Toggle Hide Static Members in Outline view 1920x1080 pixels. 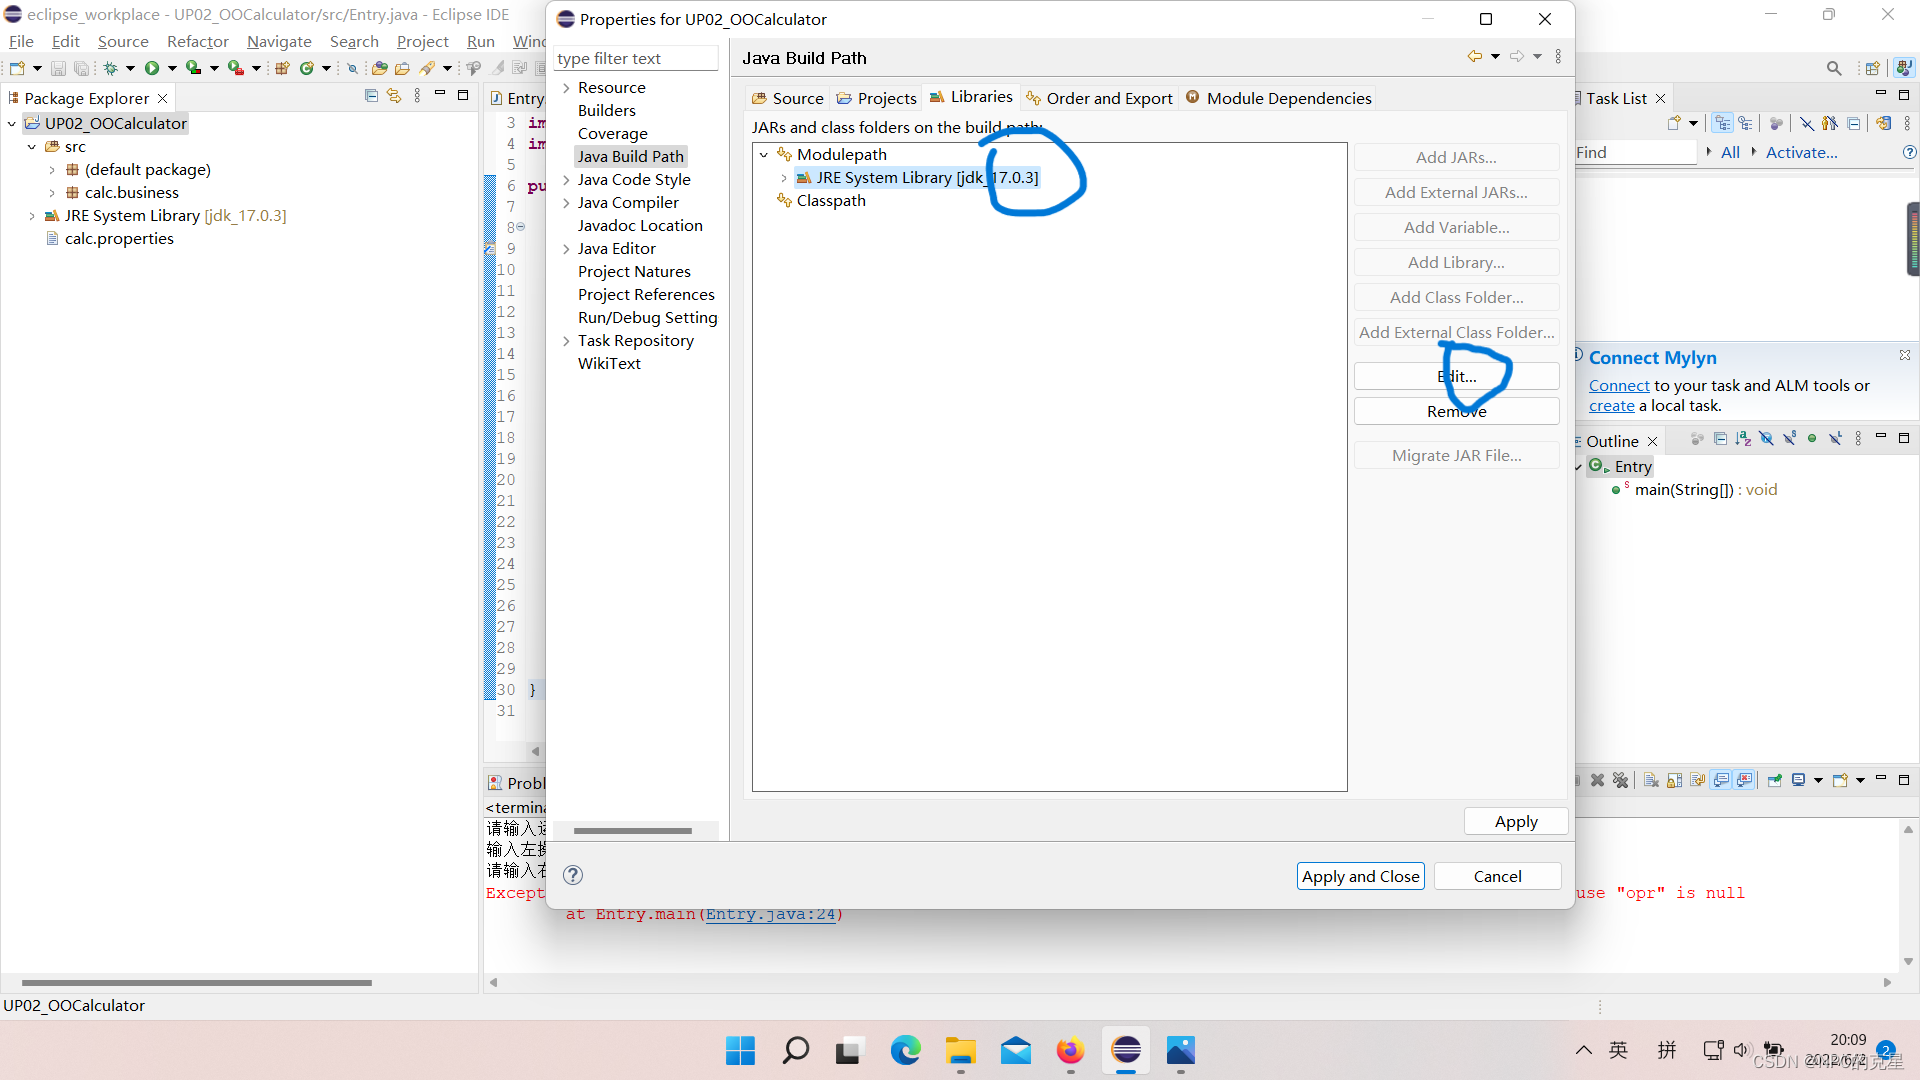(x=1789, y=439)
